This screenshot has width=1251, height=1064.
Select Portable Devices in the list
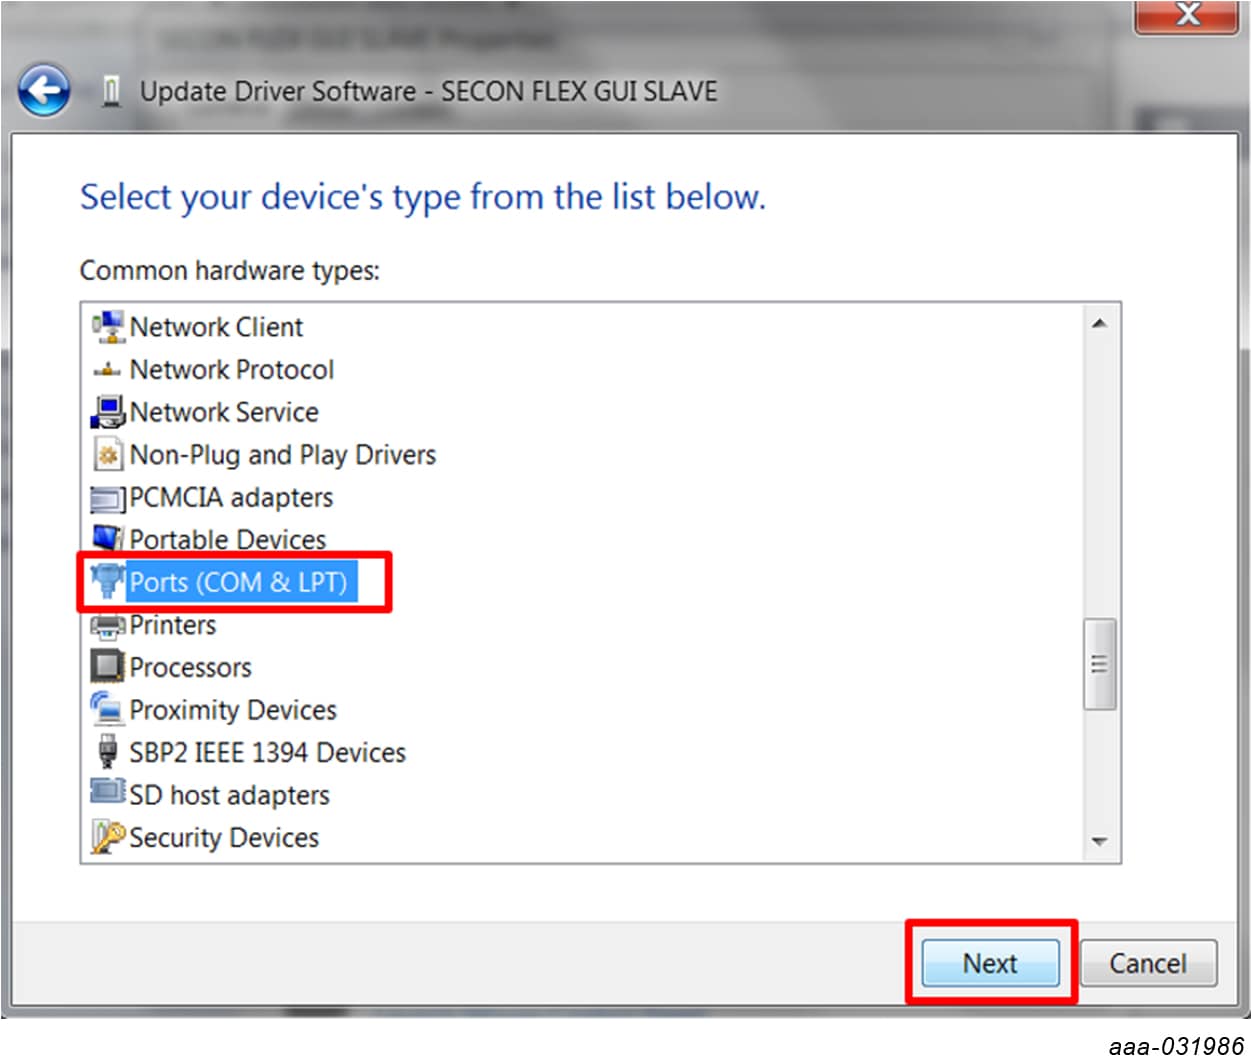[x=227, y=540]
